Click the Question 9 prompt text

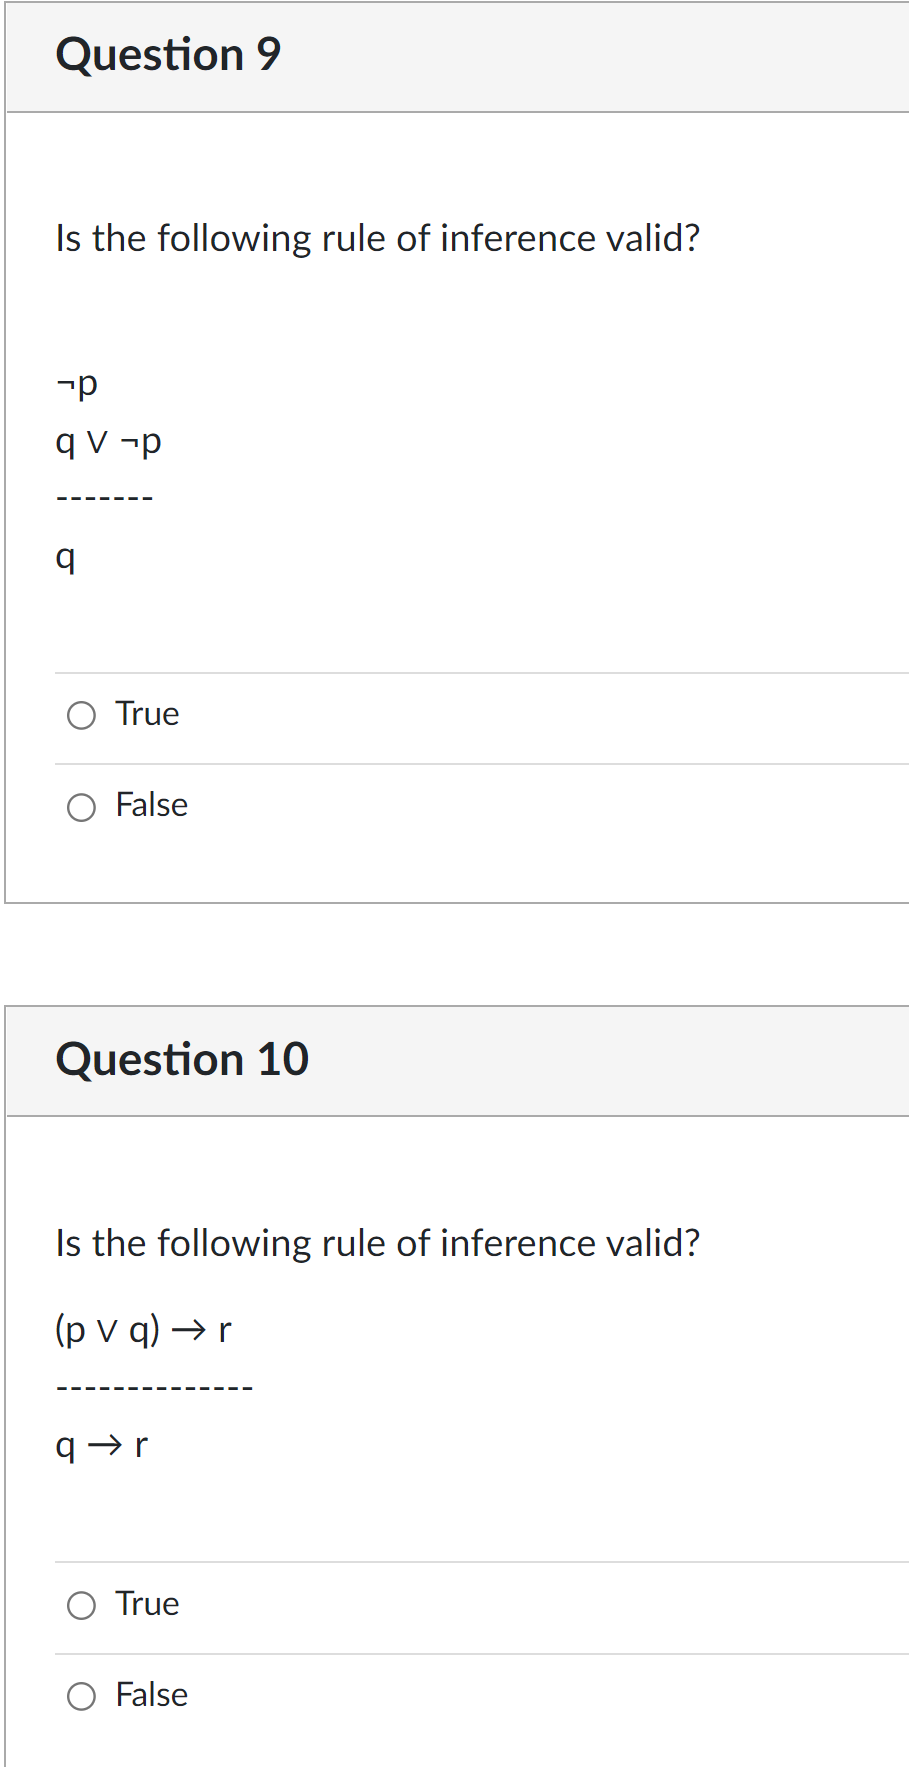click(x=377, y=238)
